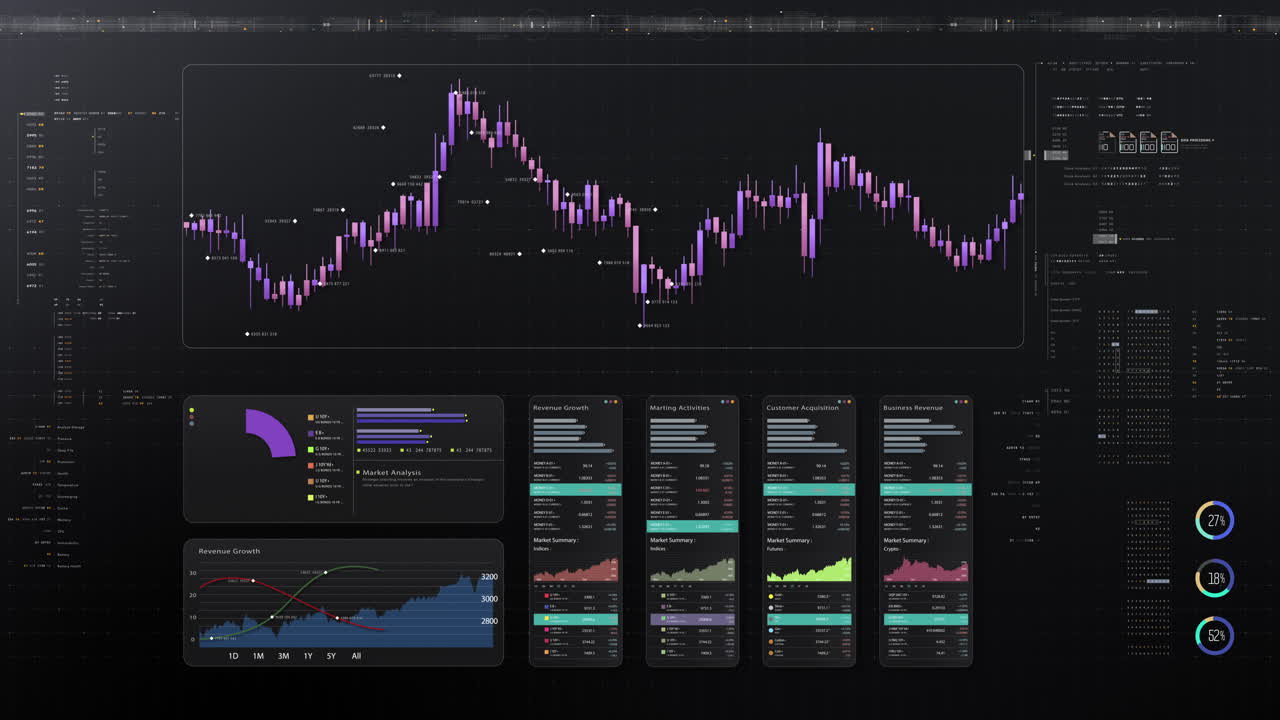Select the highlighted teal MONEY C-01 row in Business Revenue
Image resolution: width=1280 pixels, height=720 pixels.
click(x=925, y=490)
